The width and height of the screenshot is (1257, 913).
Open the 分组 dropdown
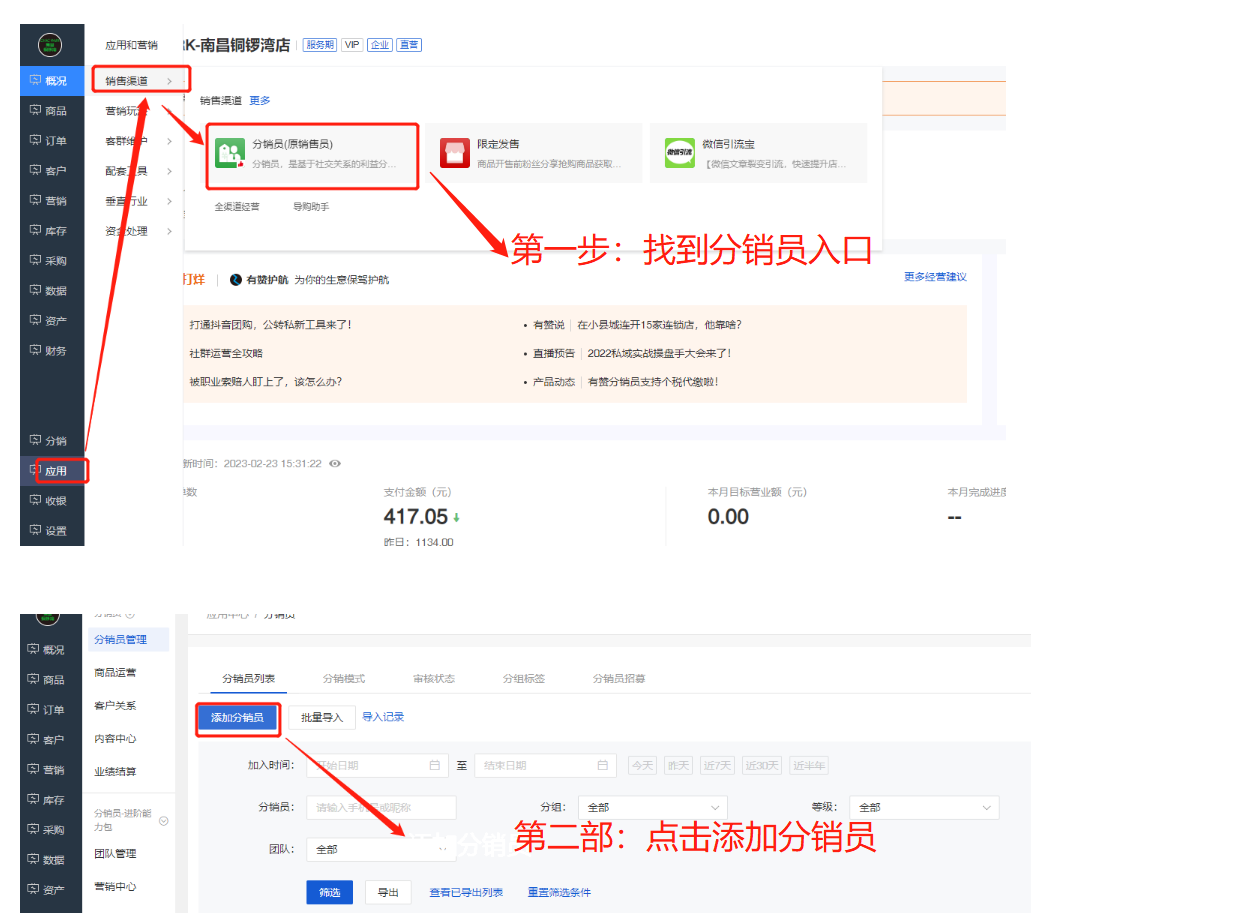coord(653,807)
